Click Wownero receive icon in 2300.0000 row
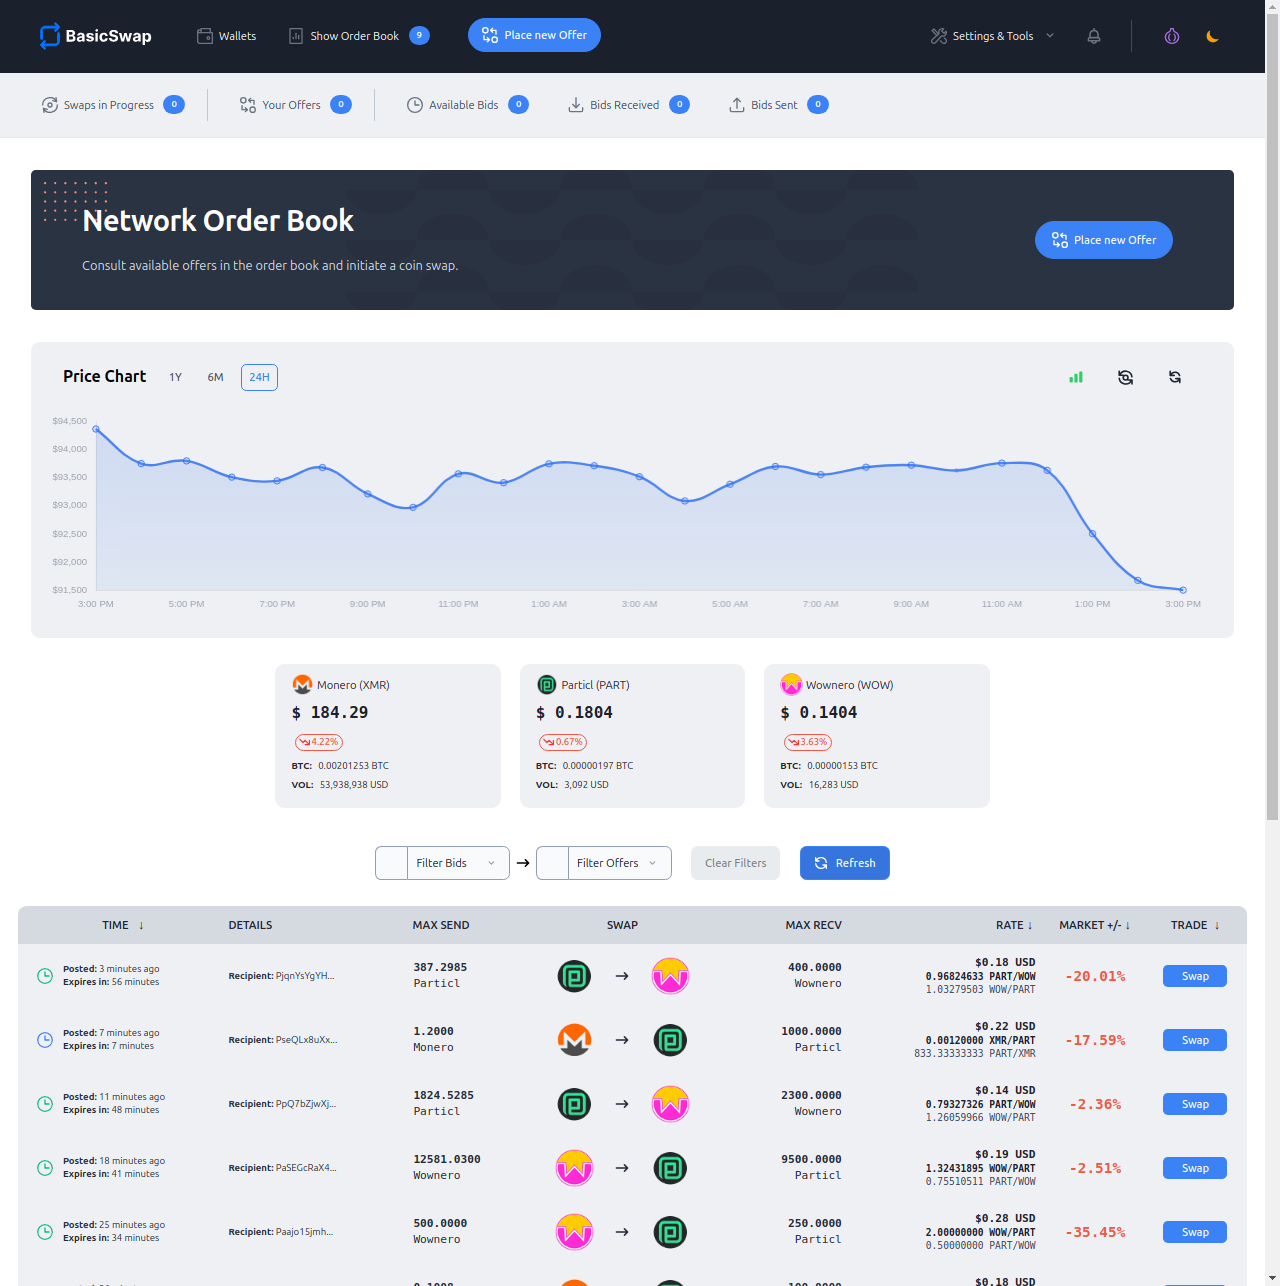The image size is (1280, 1286). pyautogui.click(x=670, y=1104)
